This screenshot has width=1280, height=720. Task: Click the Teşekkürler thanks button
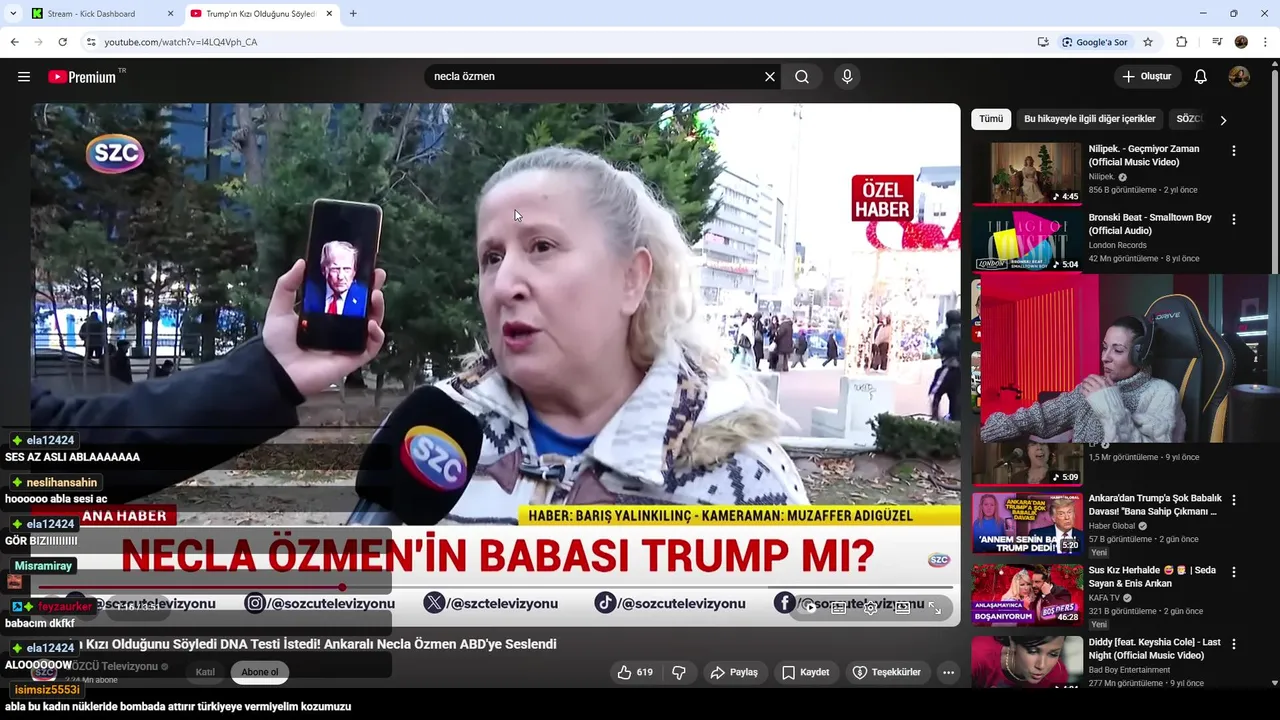tap(886, 672)
